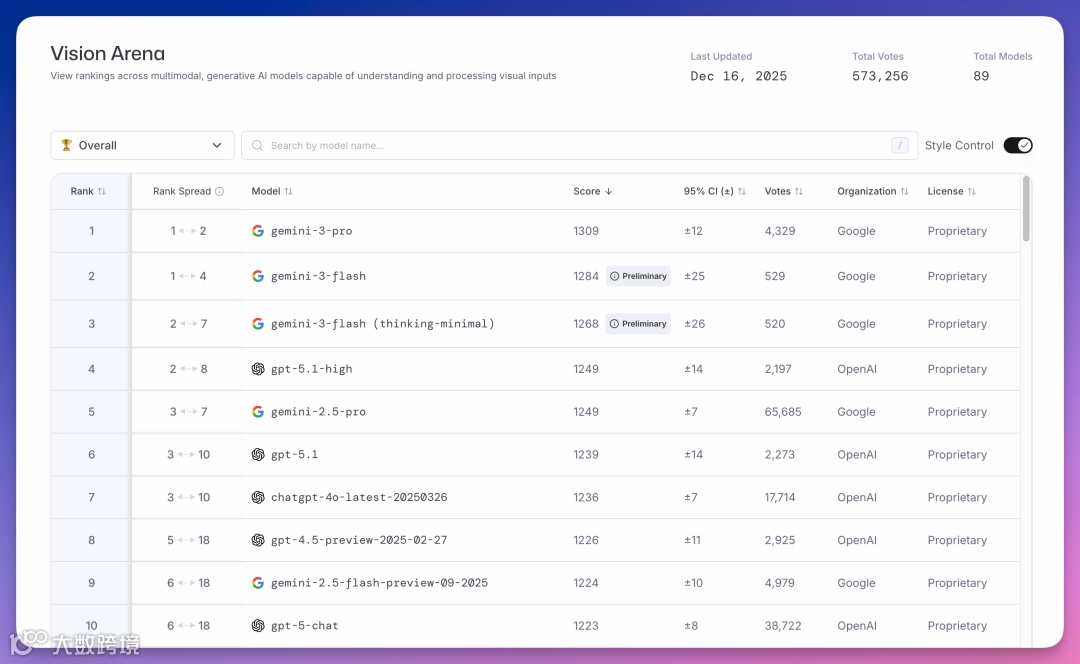Sort by Model column header
This screenshot has height=664, width=1080.
click(x=272, y=191)
